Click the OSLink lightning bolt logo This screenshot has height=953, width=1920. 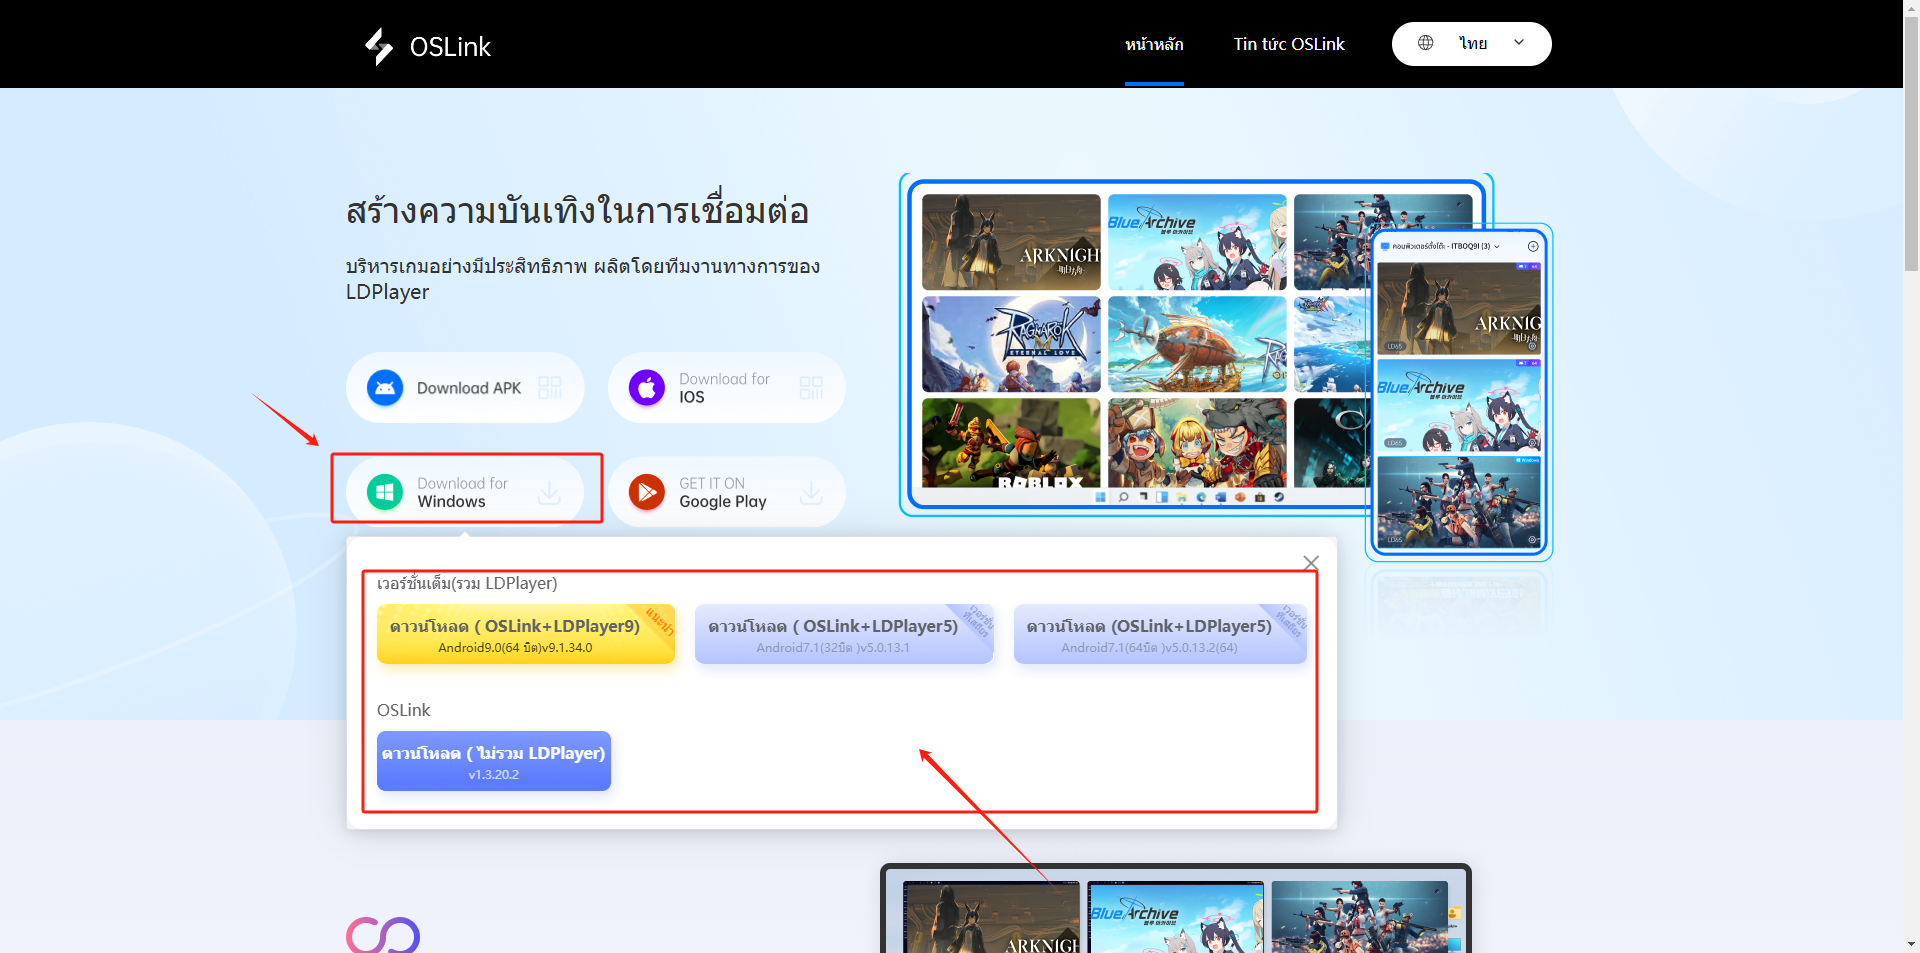point(379,46)
